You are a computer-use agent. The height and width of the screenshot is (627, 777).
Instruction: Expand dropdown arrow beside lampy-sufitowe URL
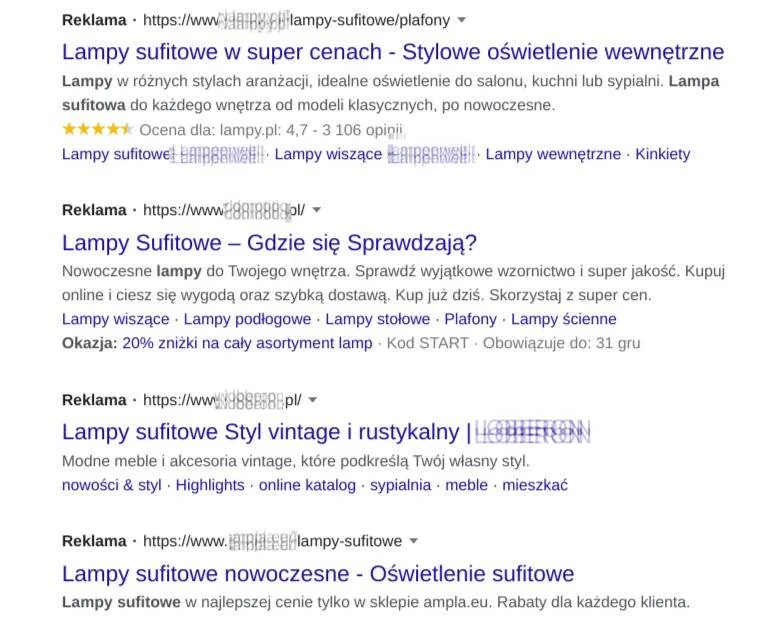[413, 541]
